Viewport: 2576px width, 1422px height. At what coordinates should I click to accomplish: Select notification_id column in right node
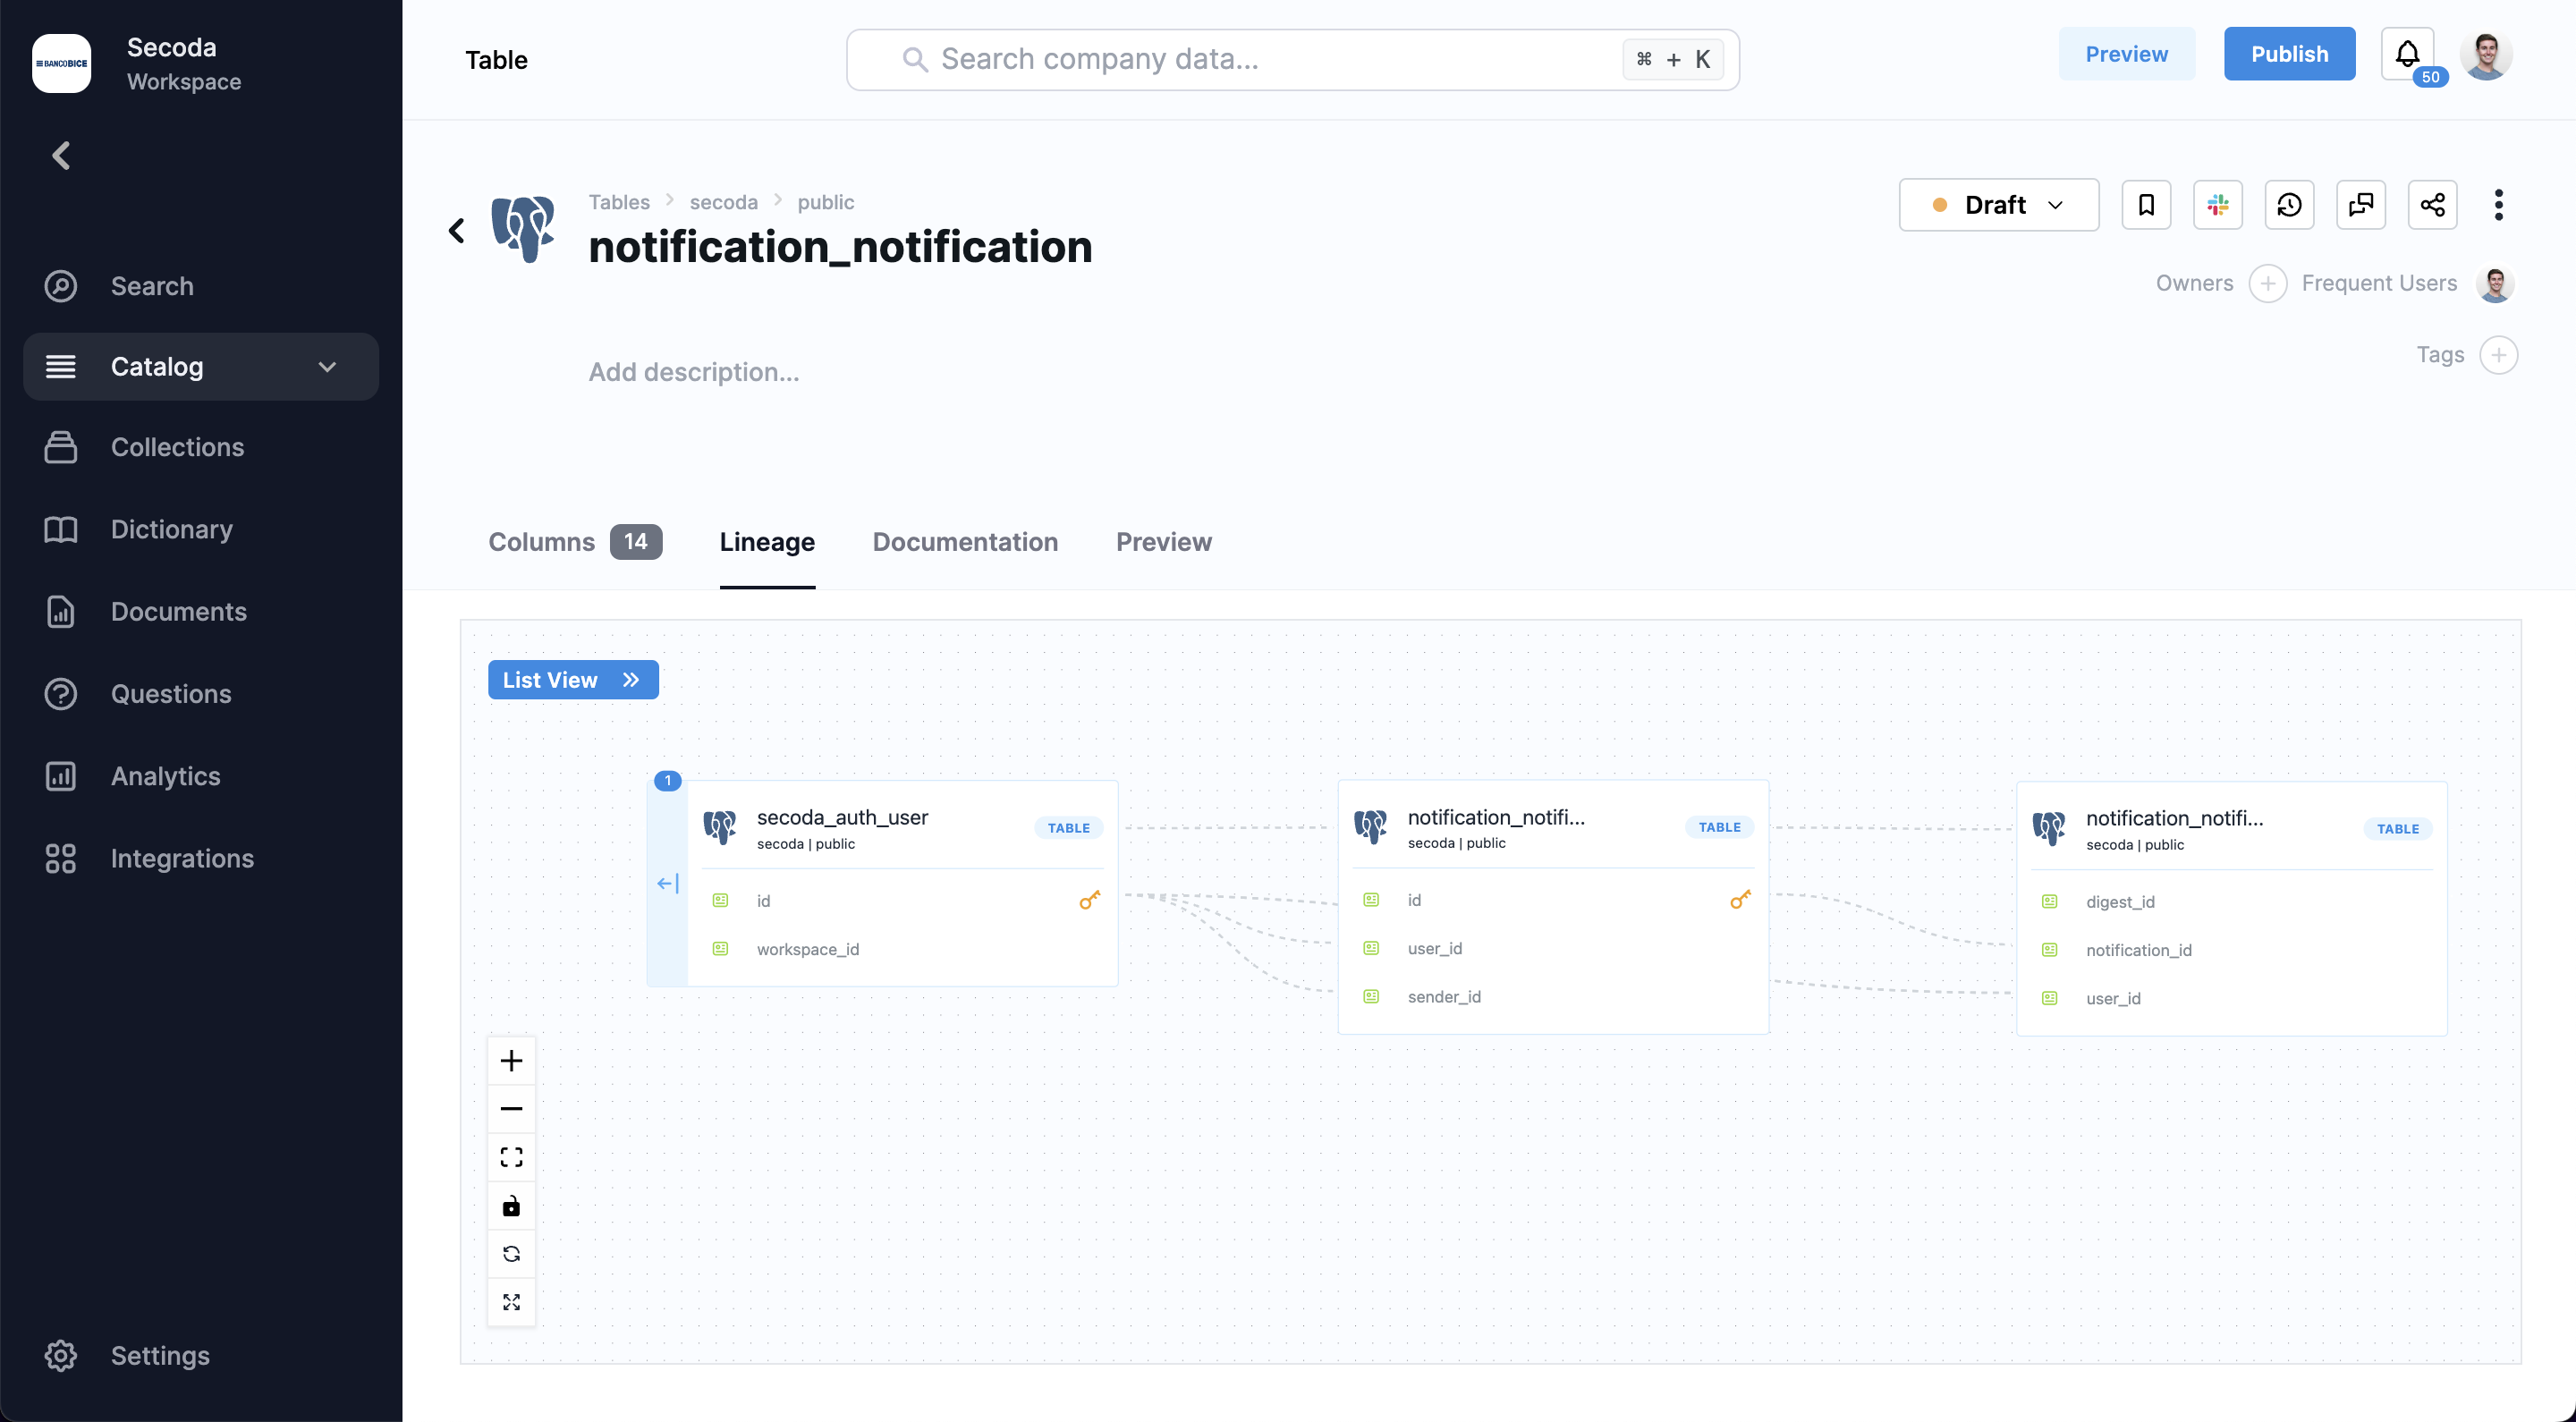click(2138, 950)
